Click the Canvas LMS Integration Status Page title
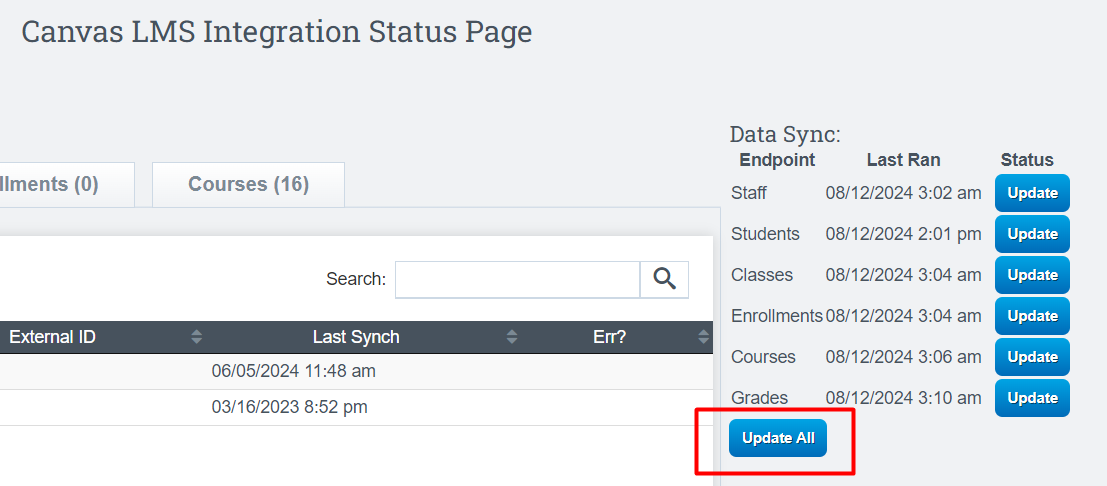Viewport: 1107px width, 486px height. [277, 32]
